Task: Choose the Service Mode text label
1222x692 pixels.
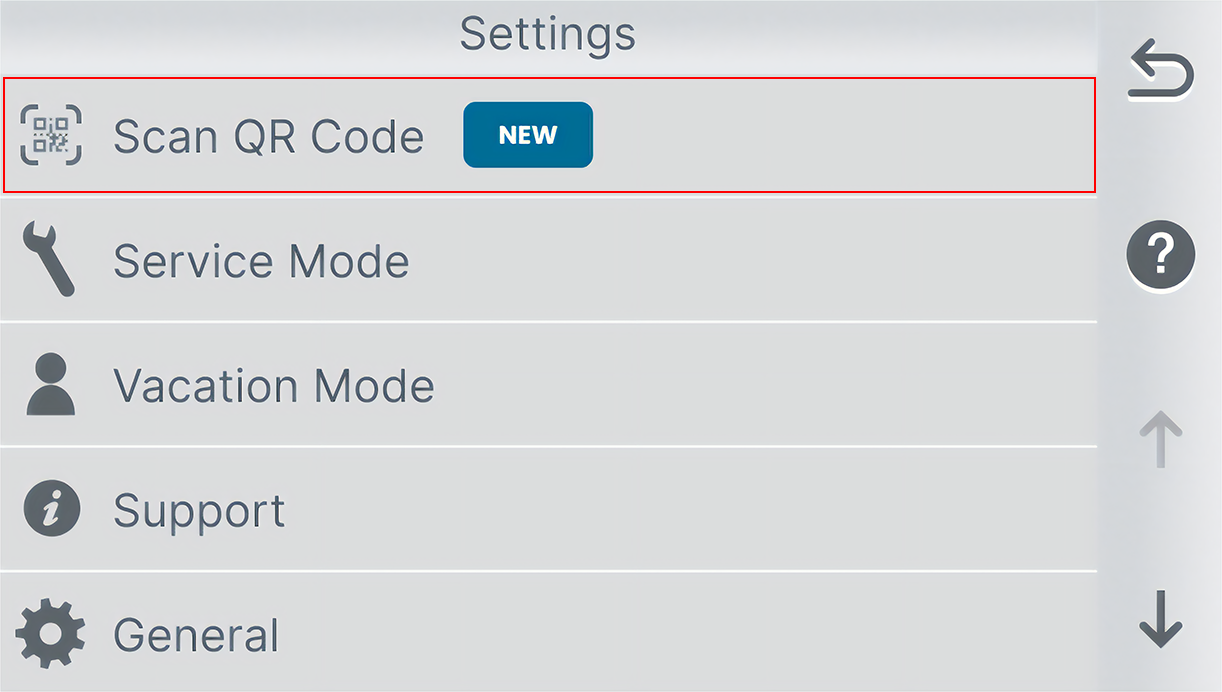Action: (x=261, y=261)
